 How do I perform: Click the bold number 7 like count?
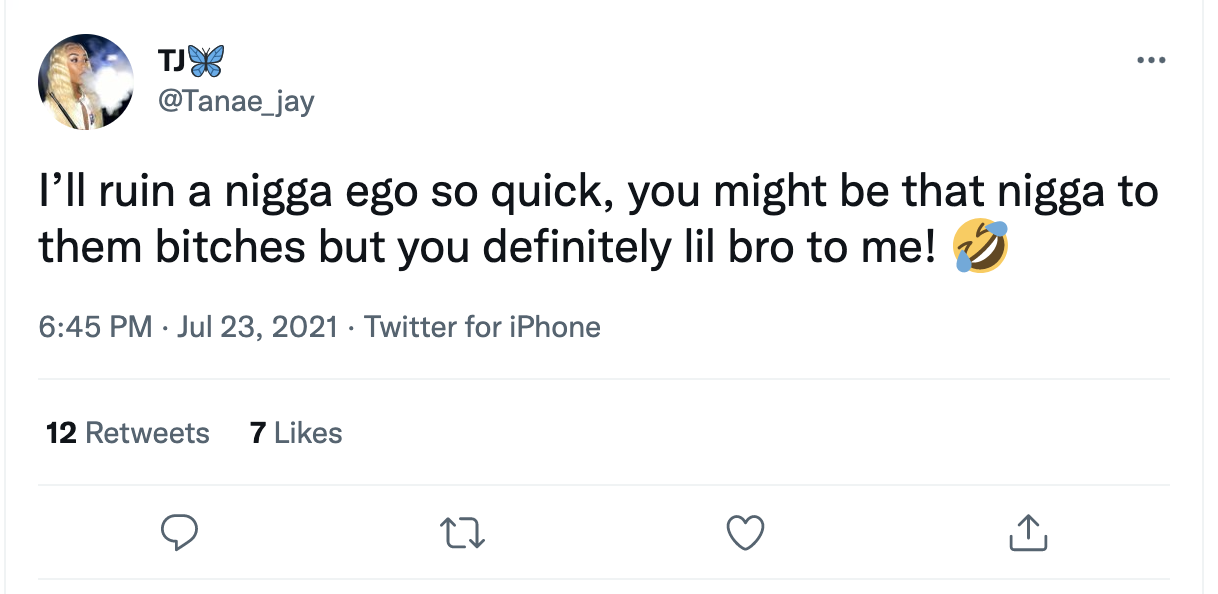[258, 433]
